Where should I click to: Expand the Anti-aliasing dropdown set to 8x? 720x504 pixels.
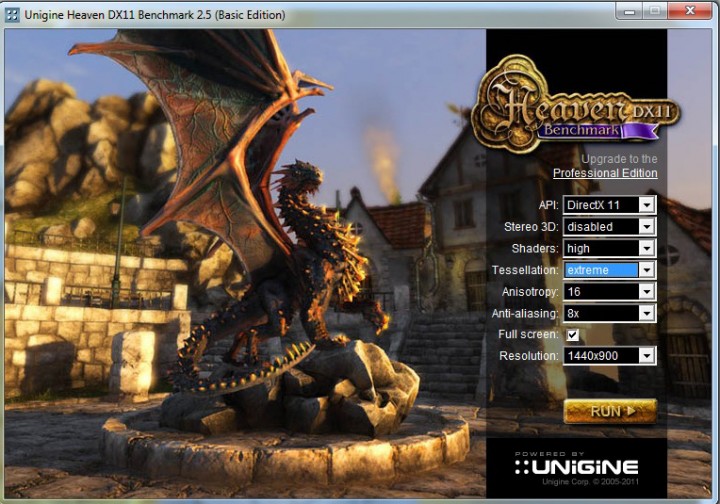(609, 314)
